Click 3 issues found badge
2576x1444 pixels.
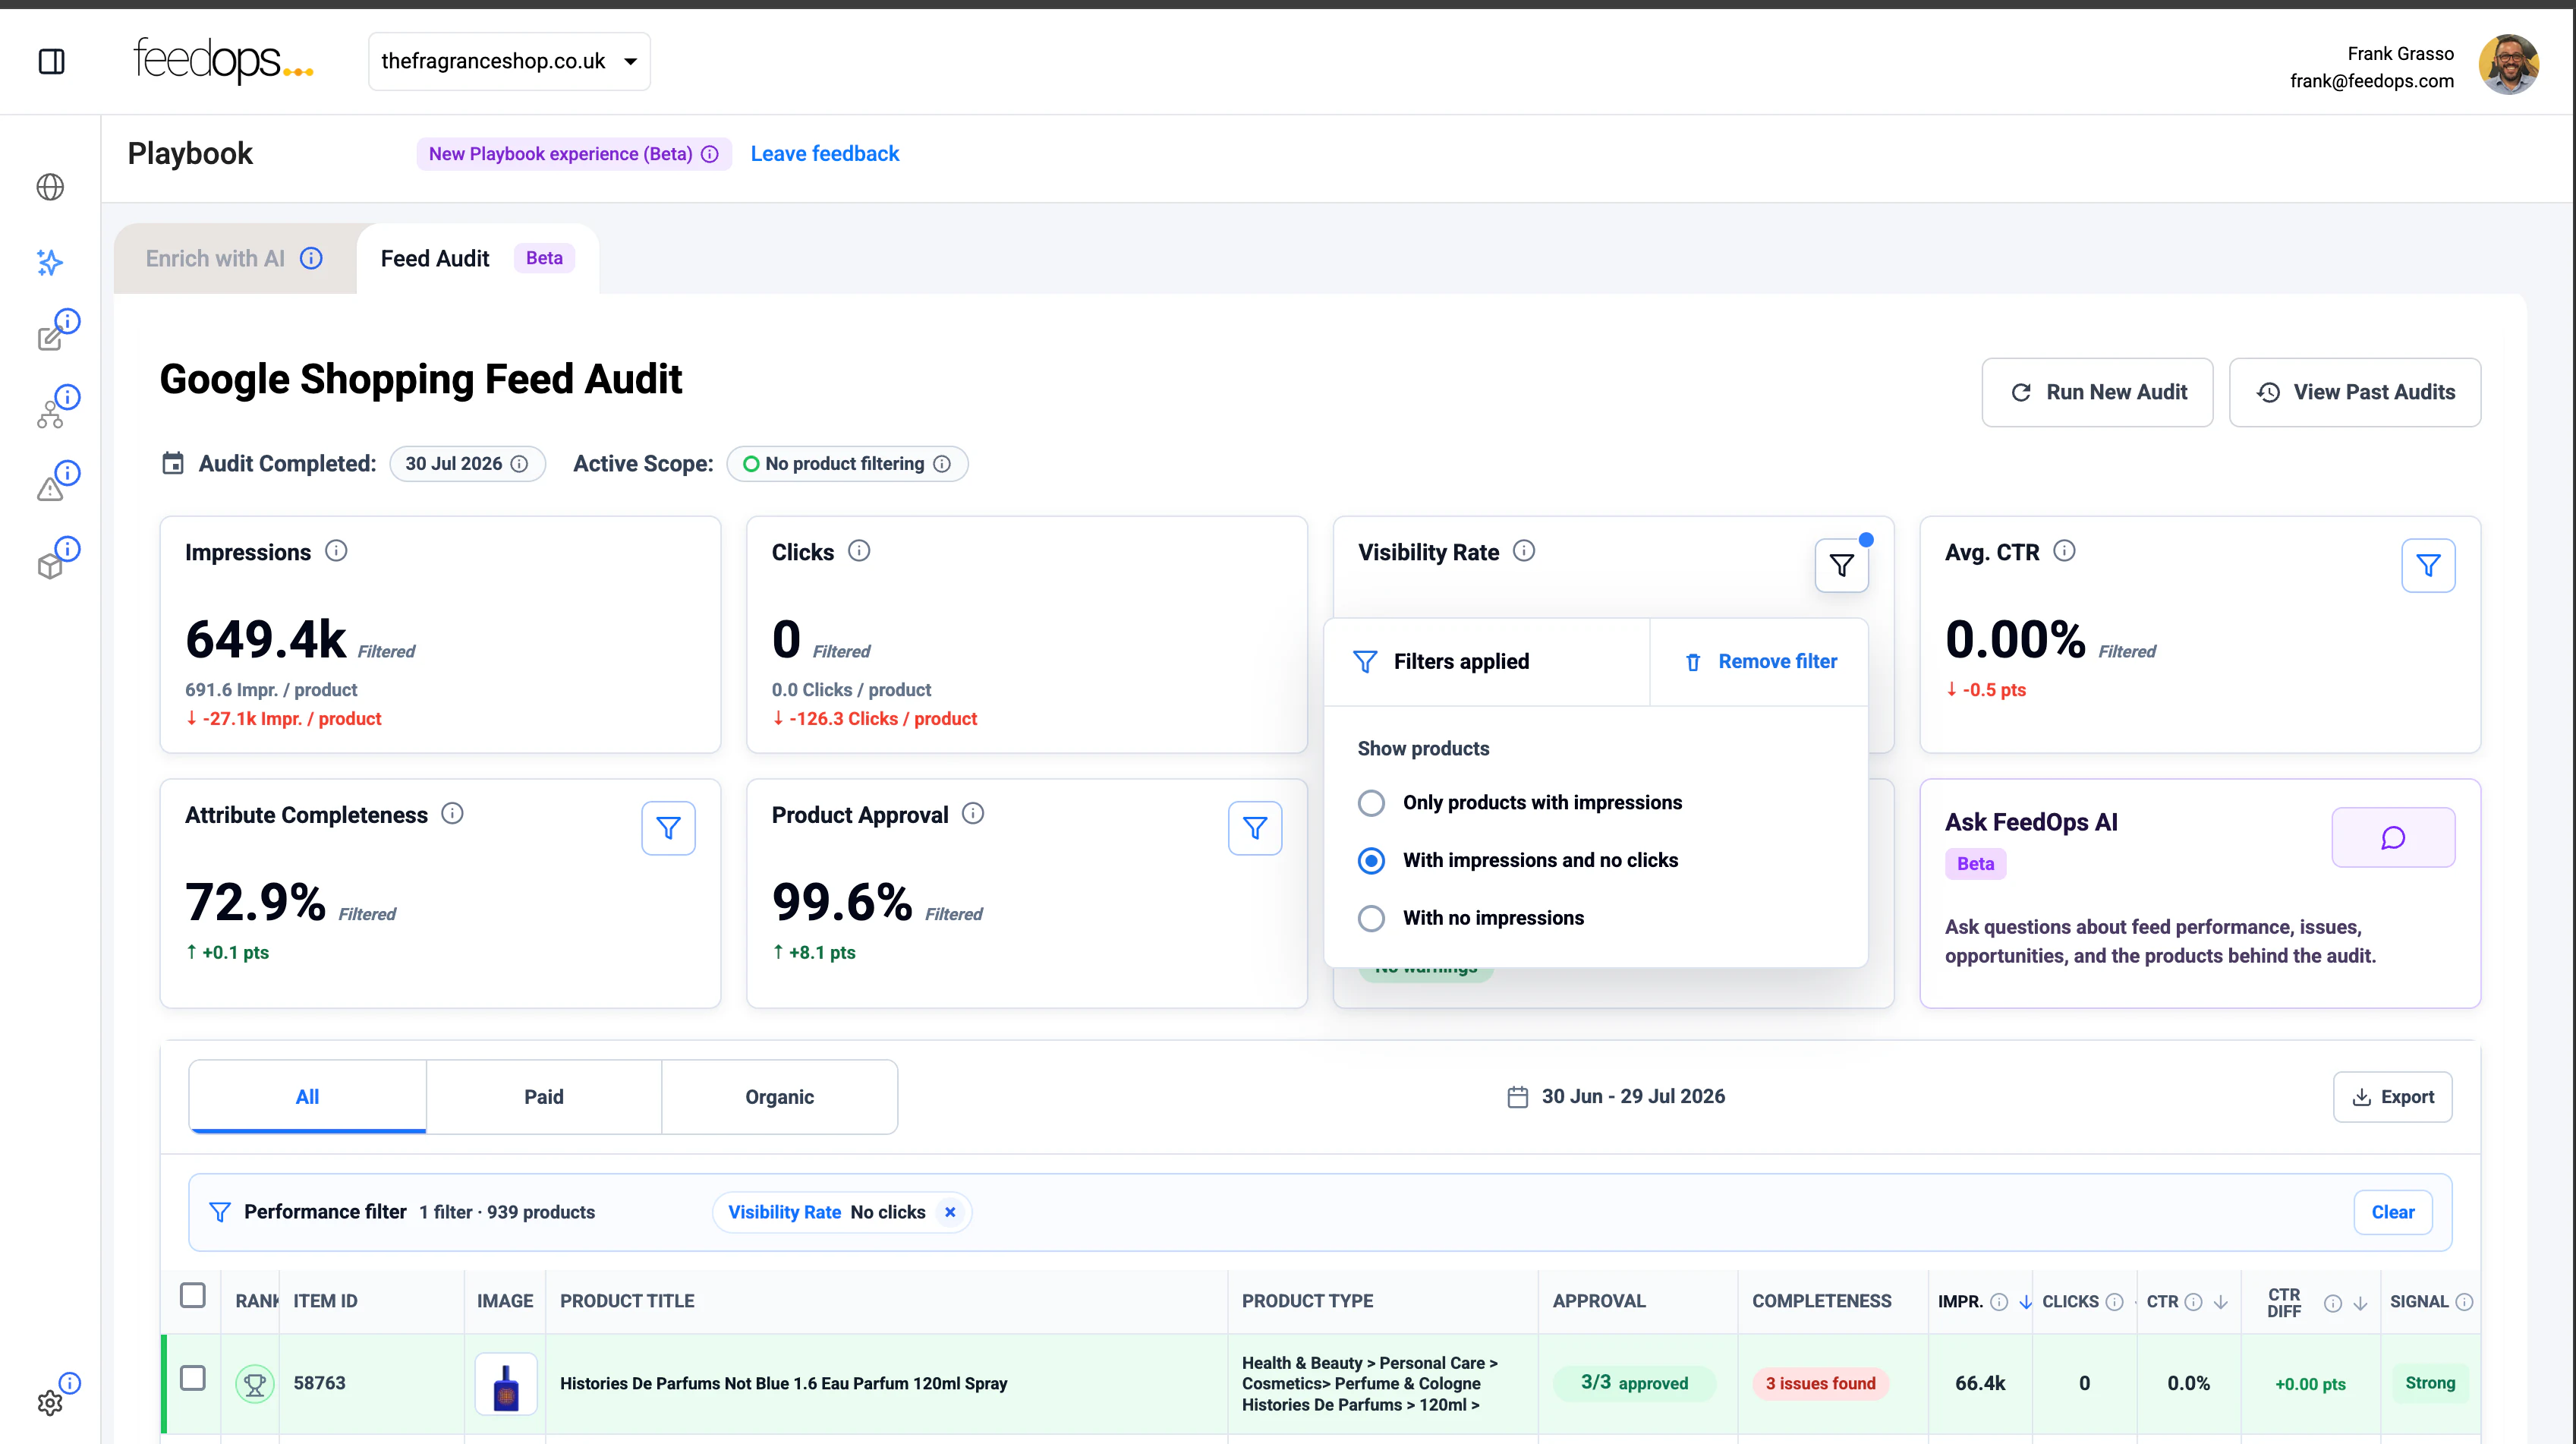click(x=1820, y=1384)
